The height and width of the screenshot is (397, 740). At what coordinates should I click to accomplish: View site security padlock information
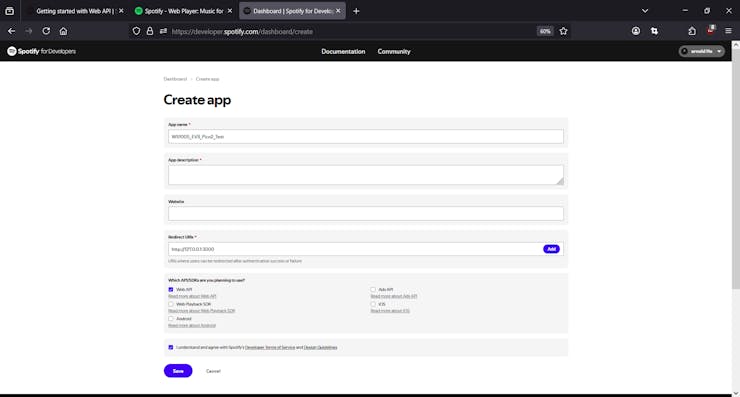pyautogui.click(x=150, y=31)
